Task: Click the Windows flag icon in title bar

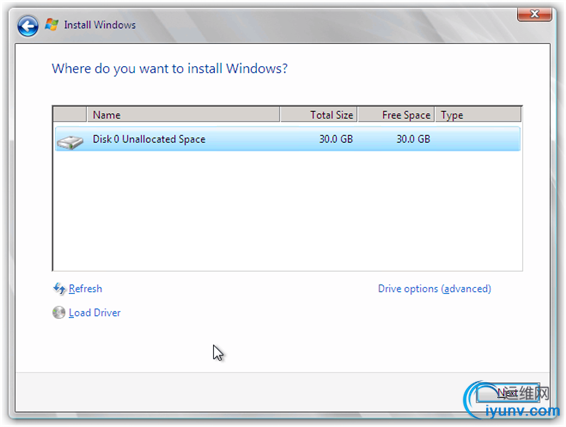Action: point(52,25)
